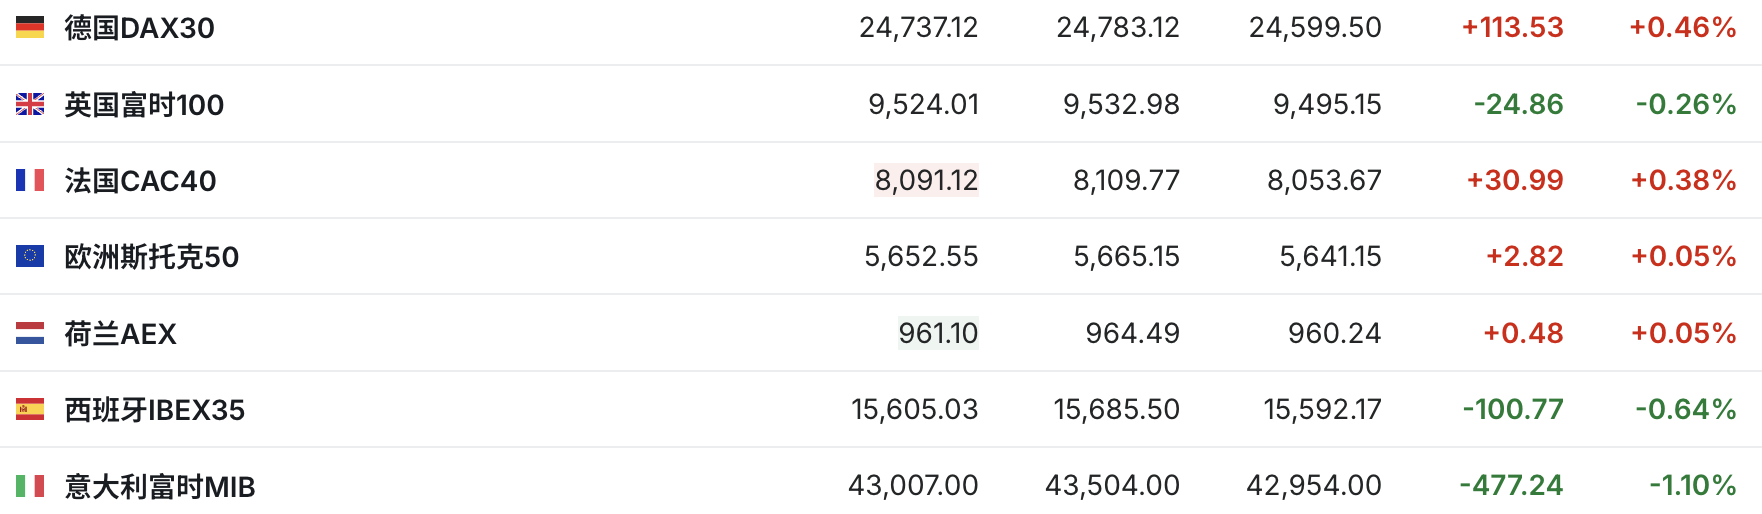Open the 法国CAC40 index page
The height and width of the screenshot is (514, 1762).
(x=140, y=181)
